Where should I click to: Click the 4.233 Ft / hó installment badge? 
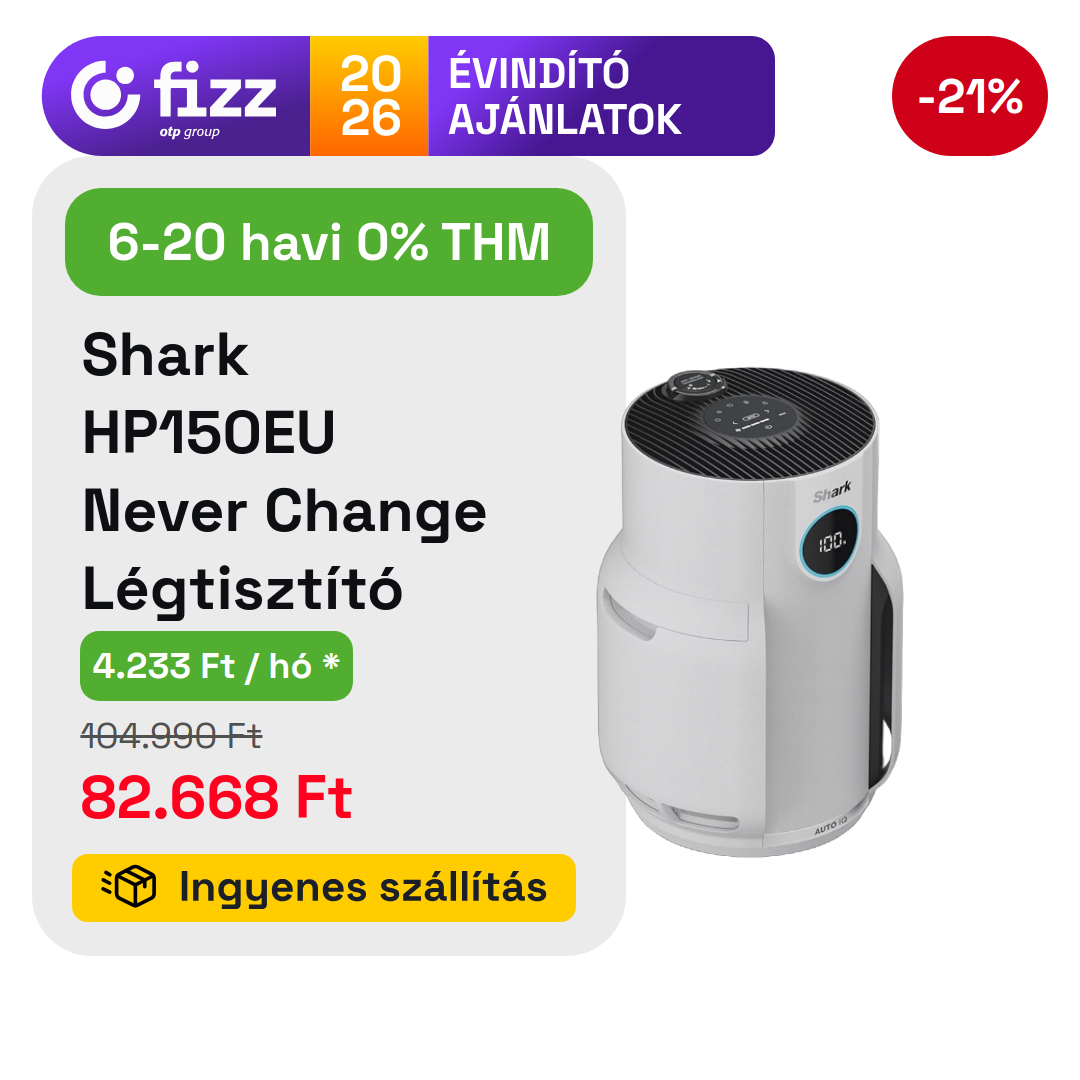[216, 666]
